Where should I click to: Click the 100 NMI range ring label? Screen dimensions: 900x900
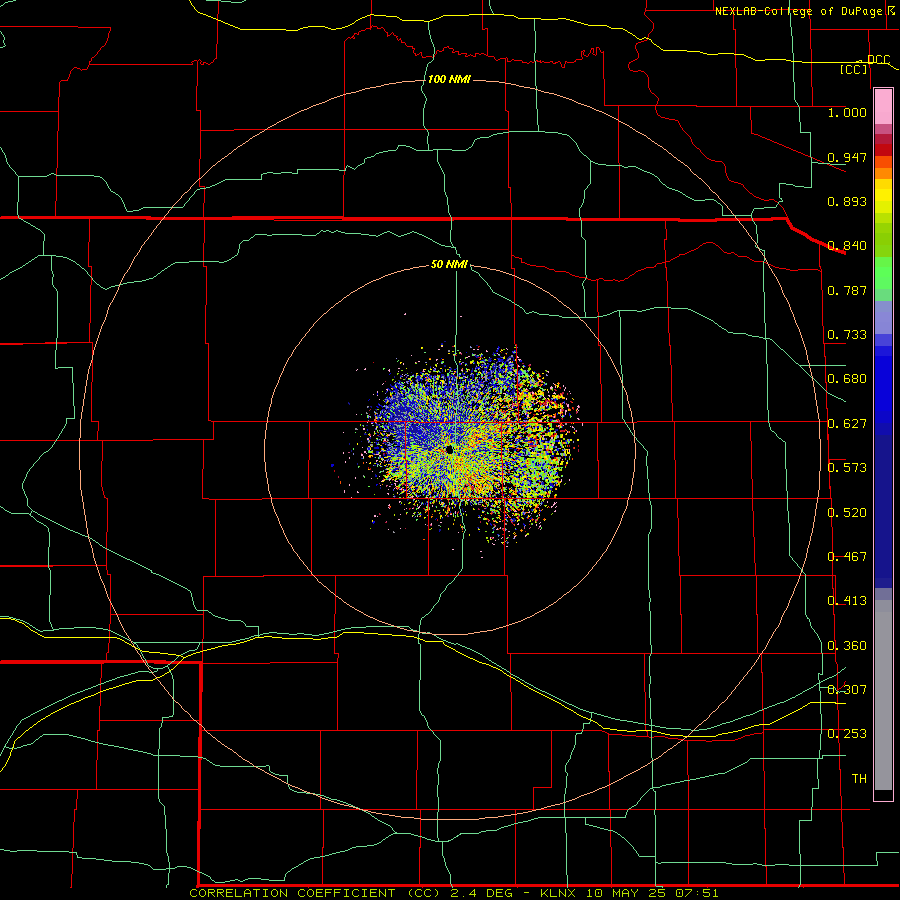click(449, 79)
